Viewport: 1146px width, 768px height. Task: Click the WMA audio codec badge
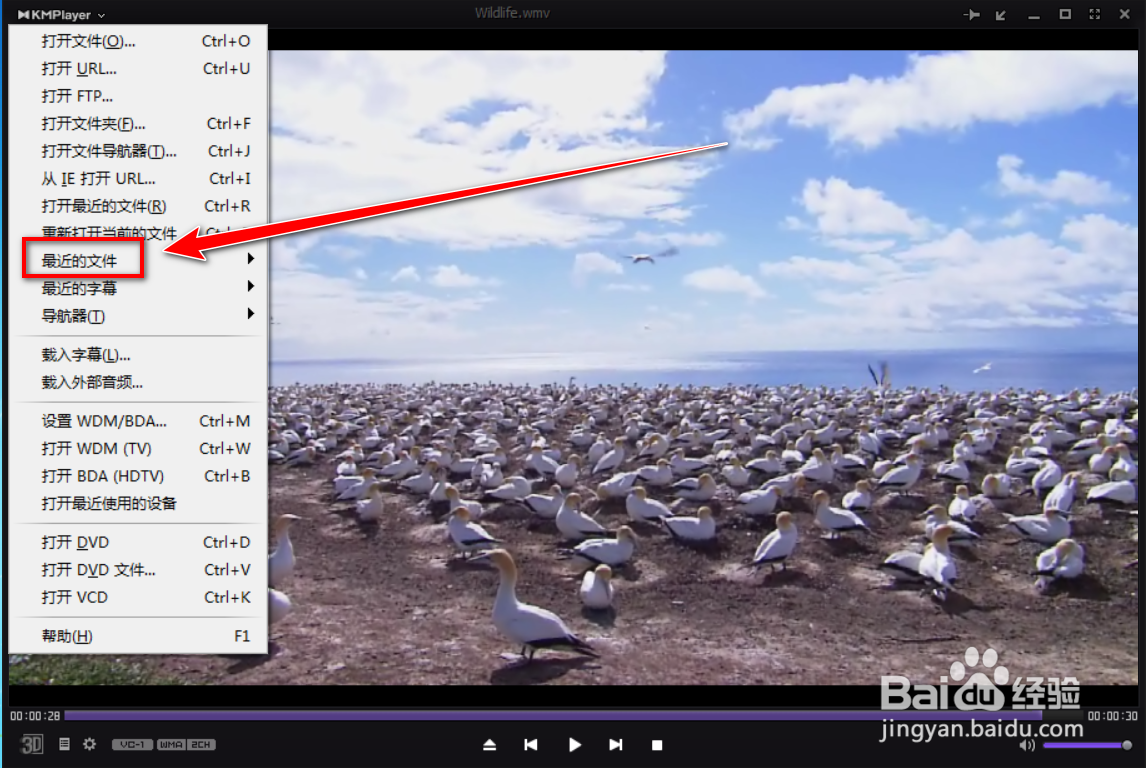pyautogui.click(x=170, y=745)
